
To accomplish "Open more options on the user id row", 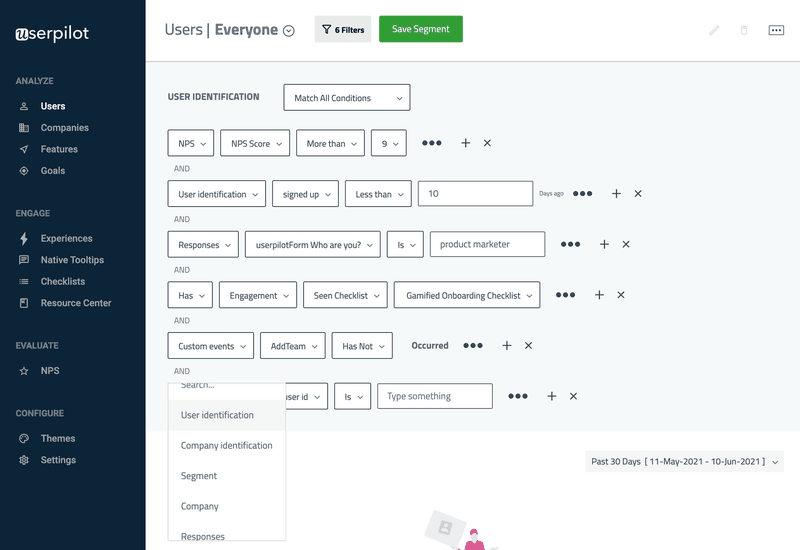I will tap(518, 396).
